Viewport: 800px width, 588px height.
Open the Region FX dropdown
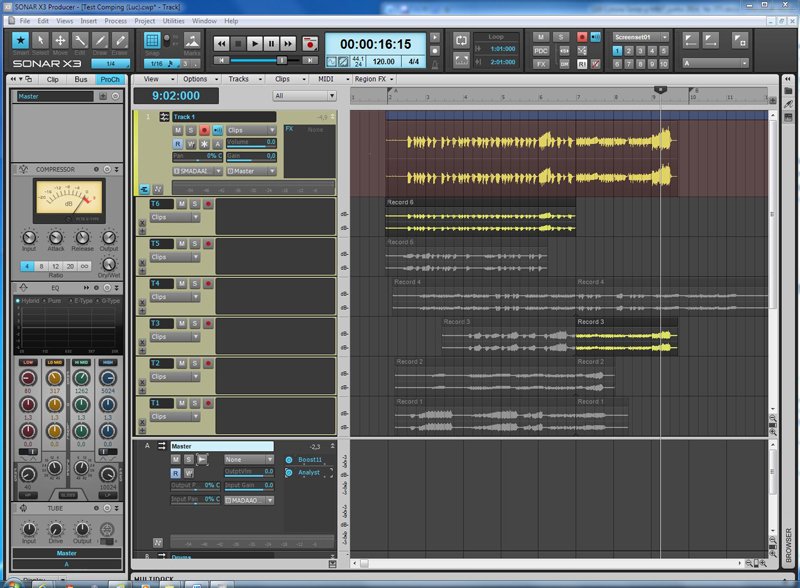pos(374,79)
